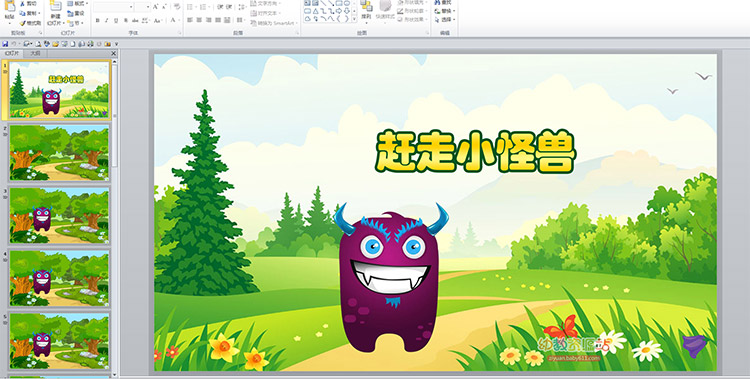The width and height of the screenshot is (750, 379).
Task: Click the Reset (重设) slide button
Action: click(x=76, y=13)
